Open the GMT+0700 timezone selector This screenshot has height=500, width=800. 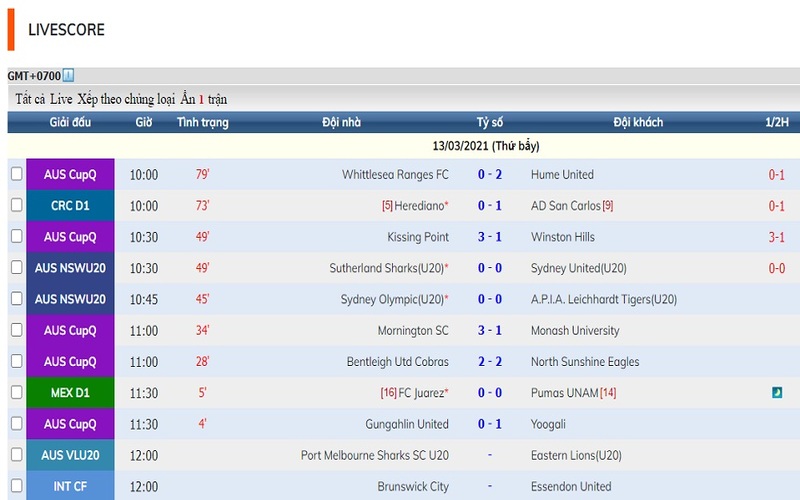(34, 76)
